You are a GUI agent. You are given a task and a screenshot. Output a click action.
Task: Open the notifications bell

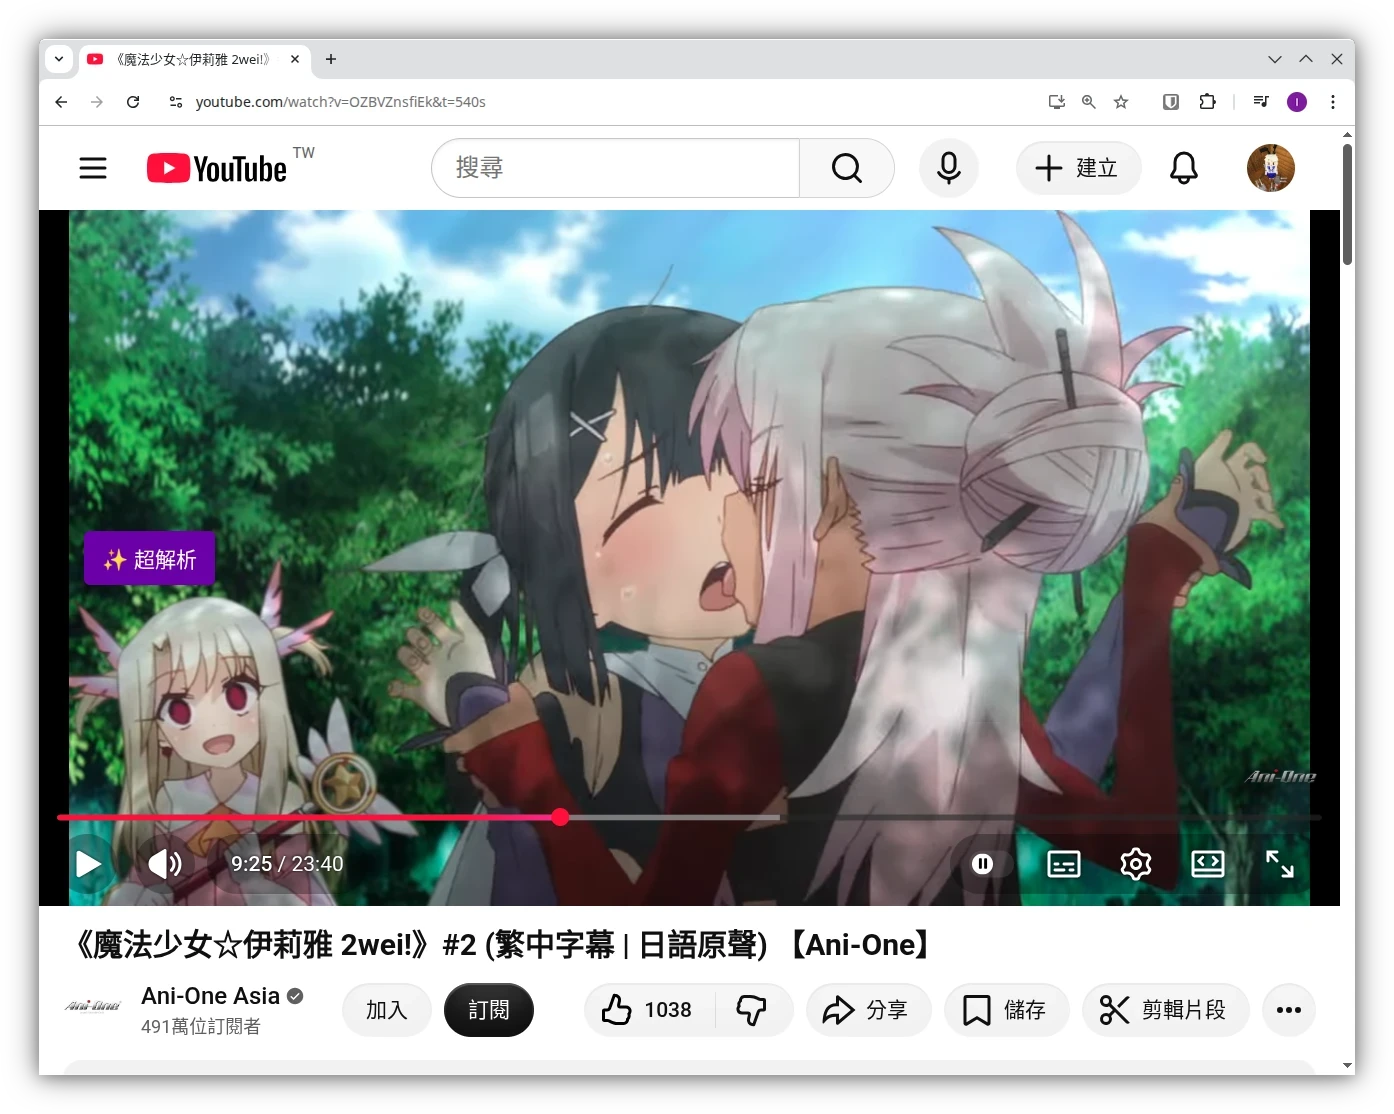coord(1183,168)
